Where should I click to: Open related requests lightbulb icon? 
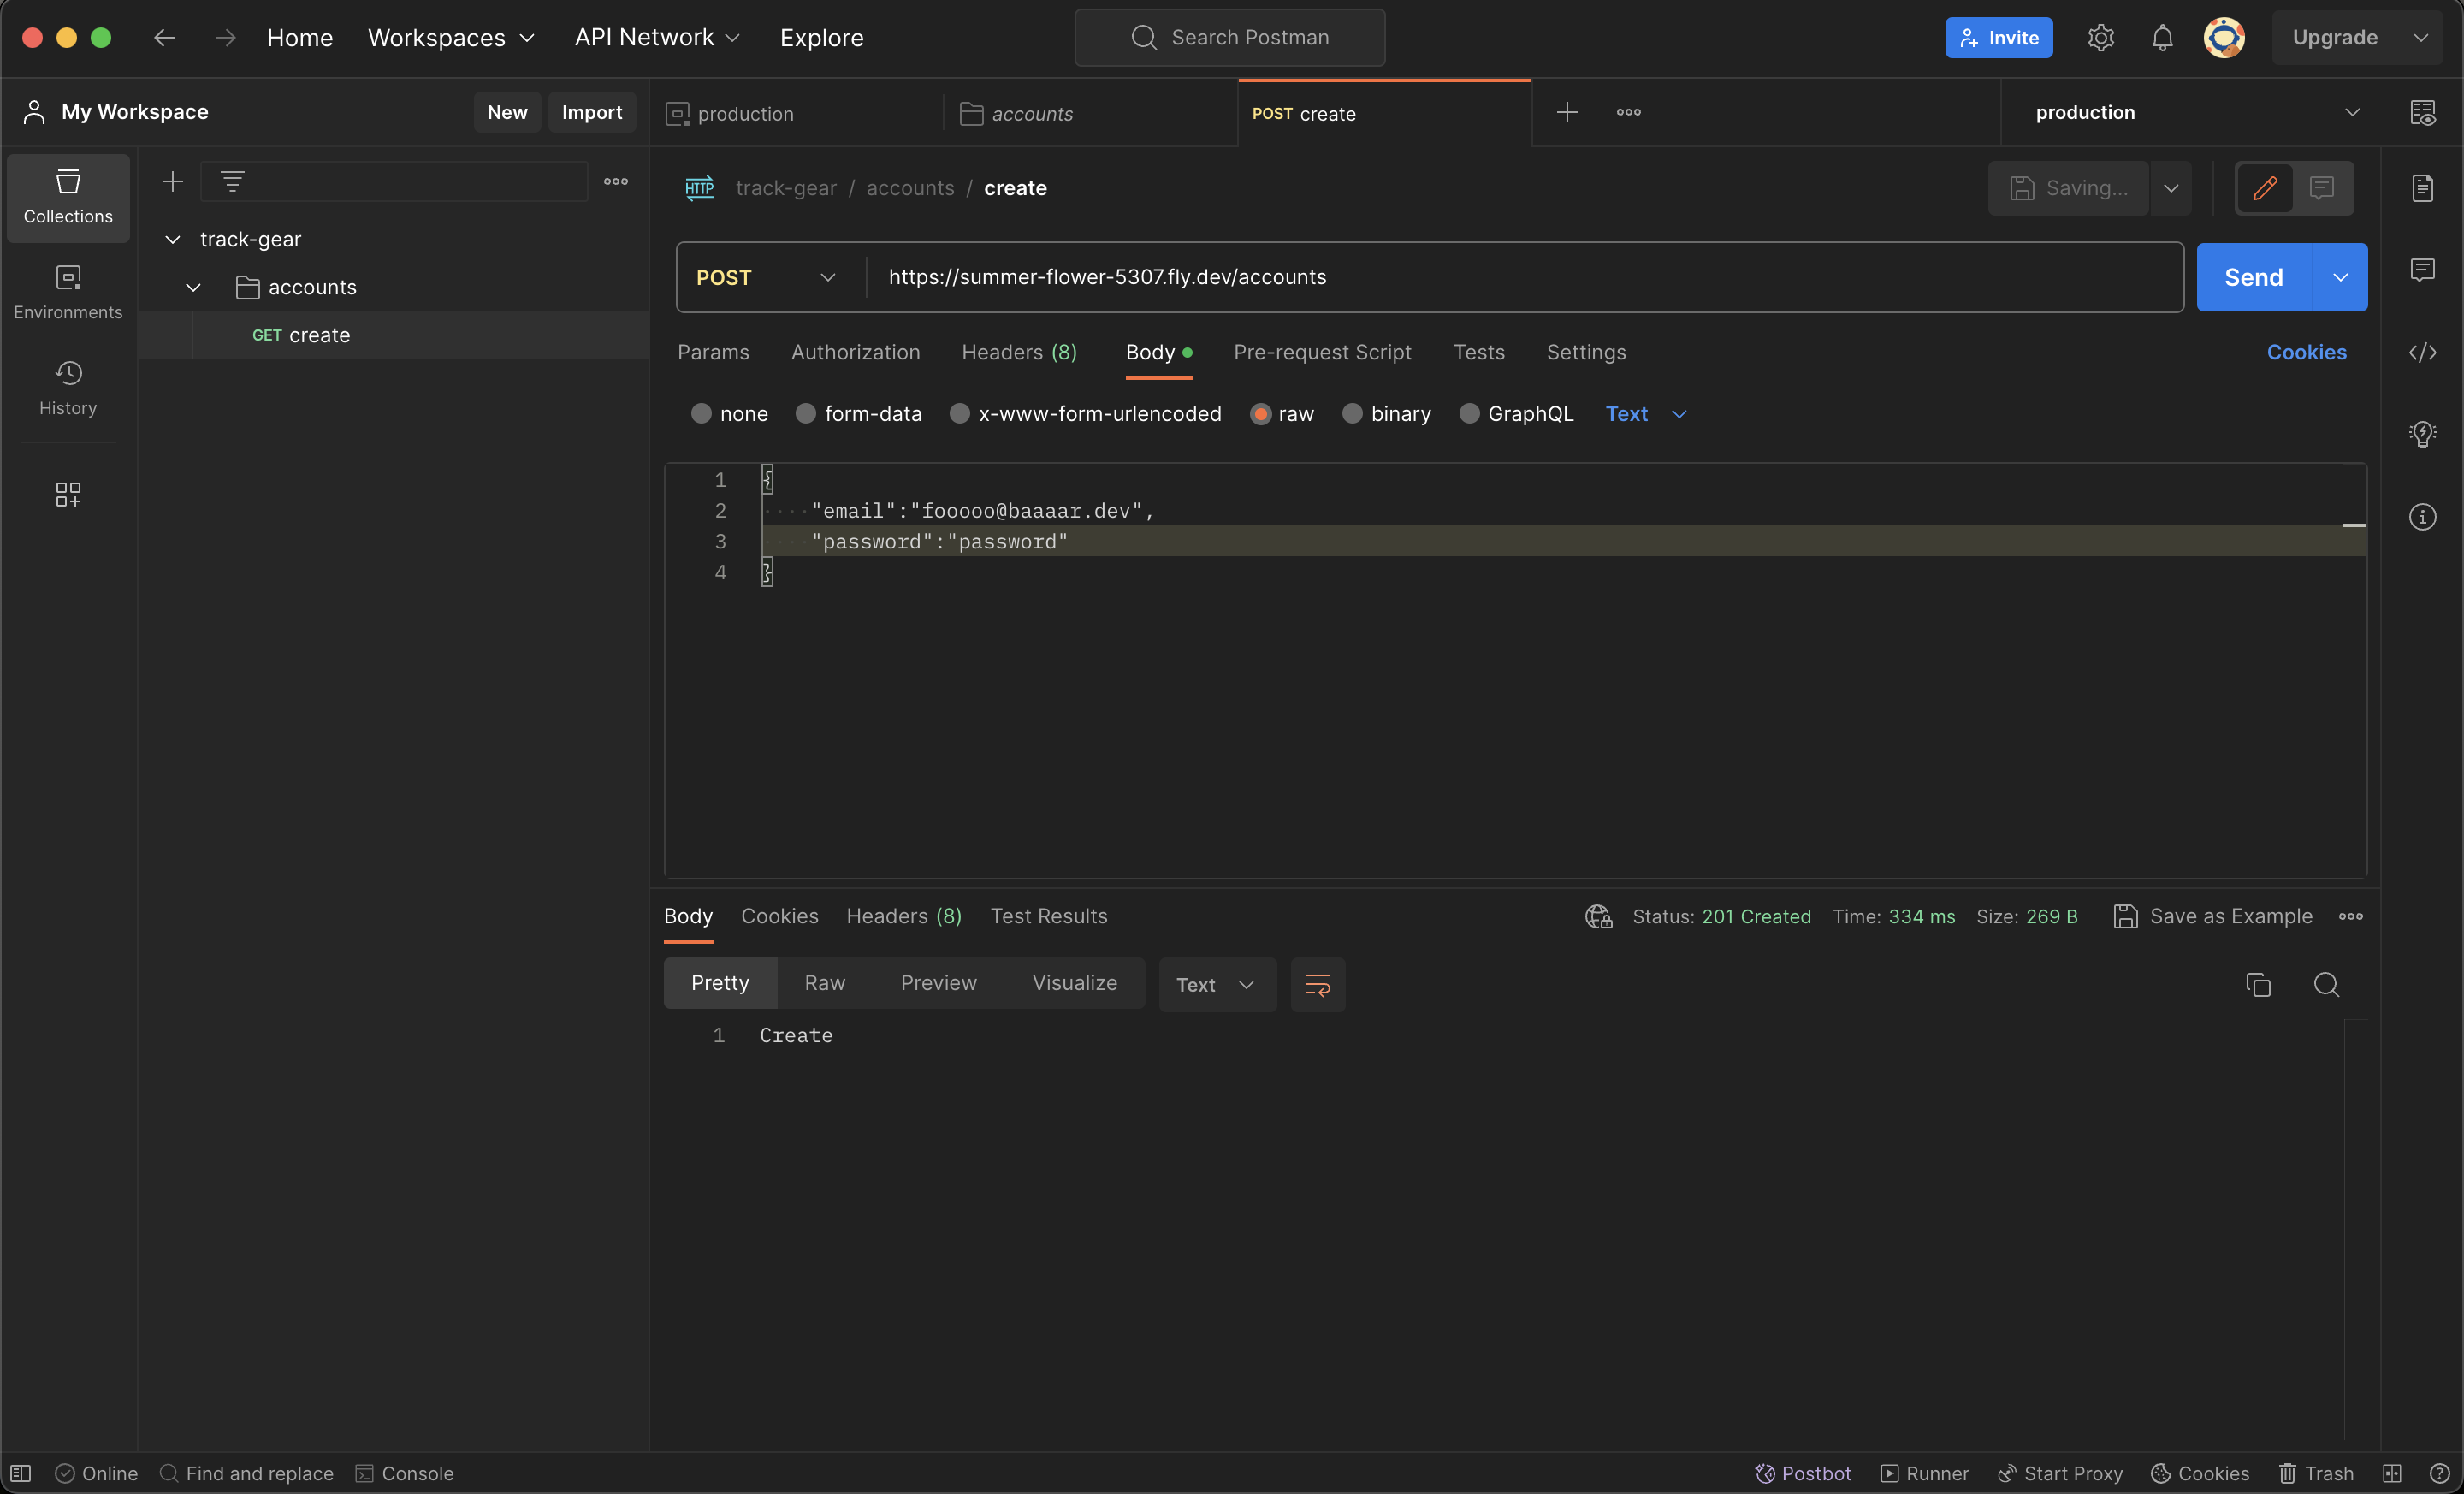tap(2422, 434)
